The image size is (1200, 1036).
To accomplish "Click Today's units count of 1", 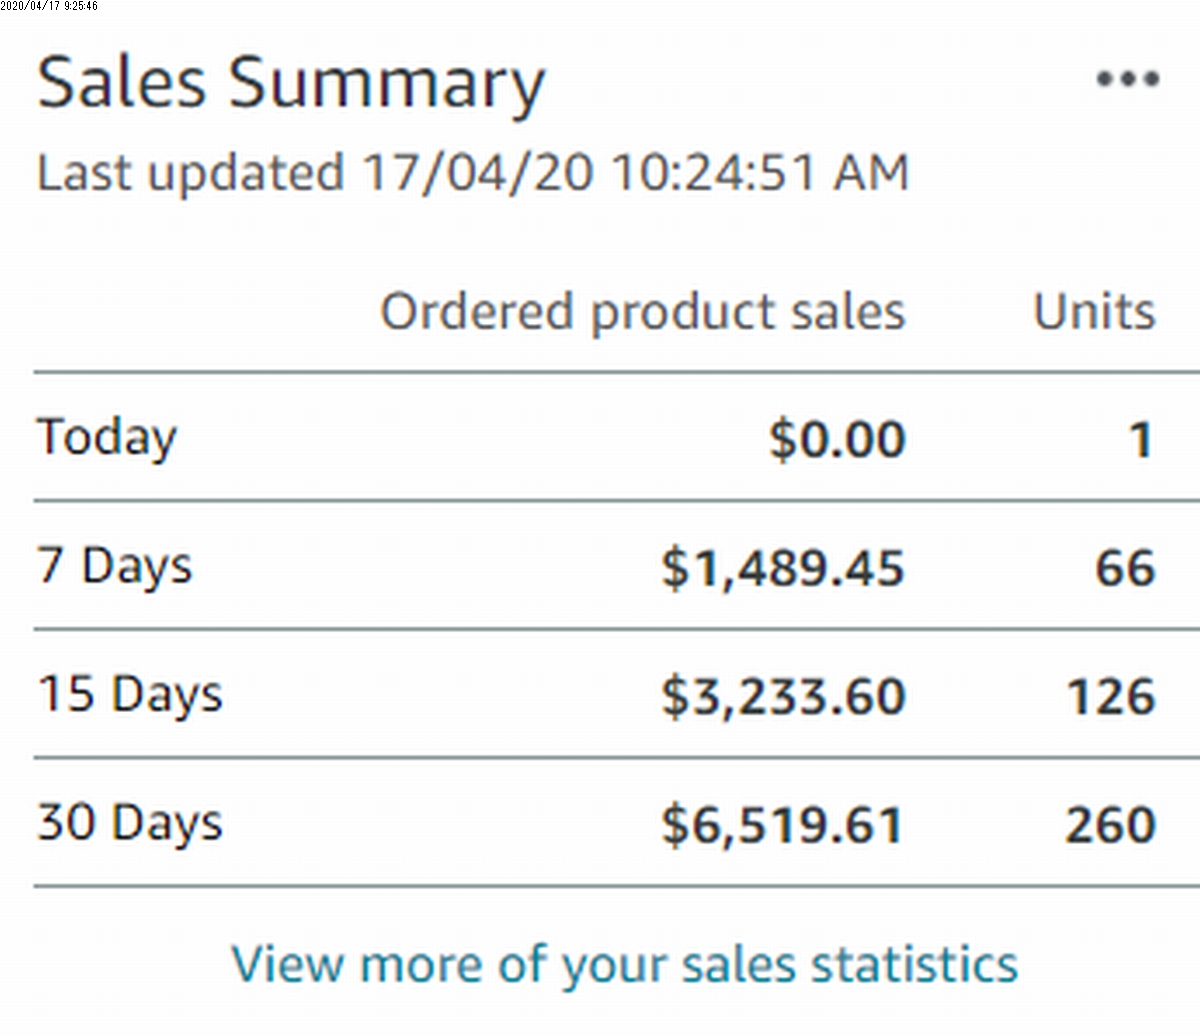I will 1141,440.
